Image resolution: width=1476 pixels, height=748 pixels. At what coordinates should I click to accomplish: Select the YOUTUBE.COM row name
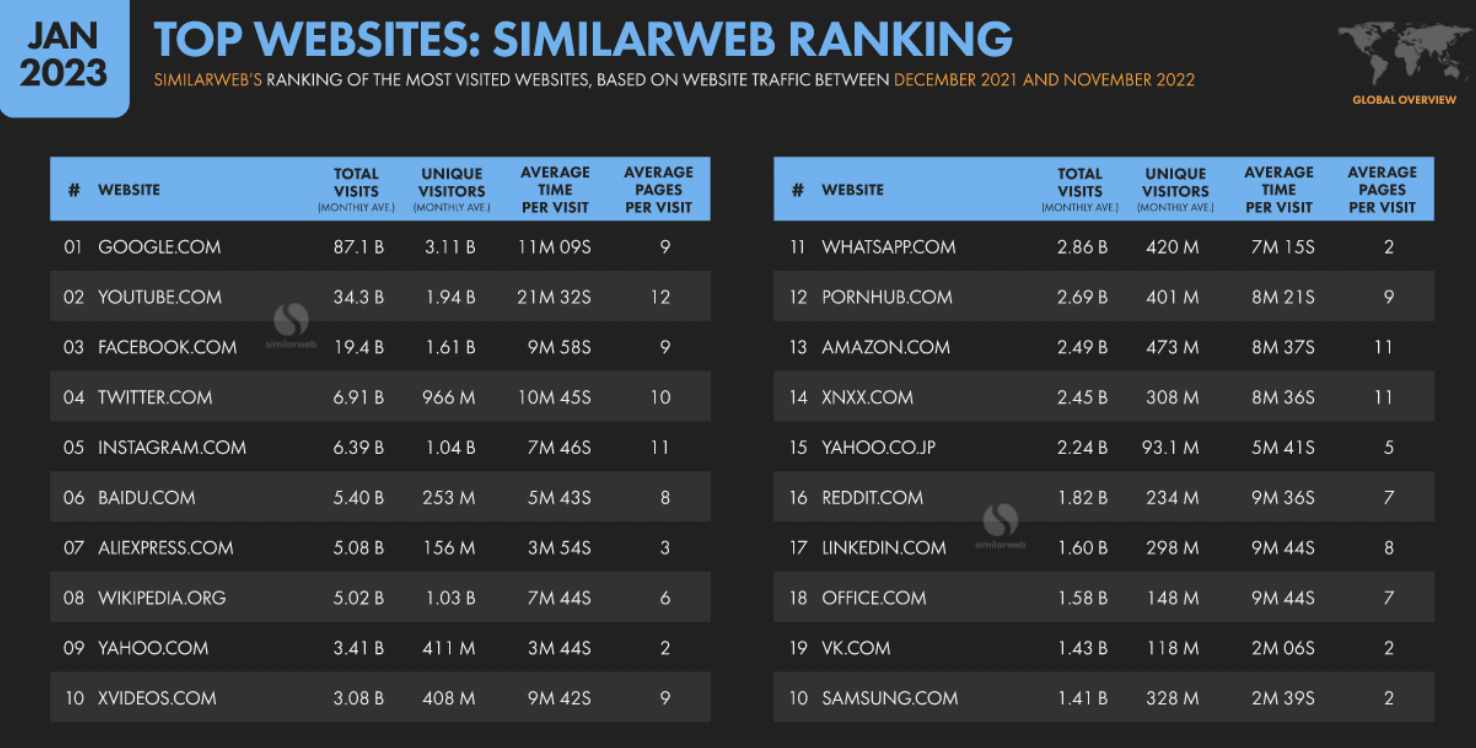point(160,297)
